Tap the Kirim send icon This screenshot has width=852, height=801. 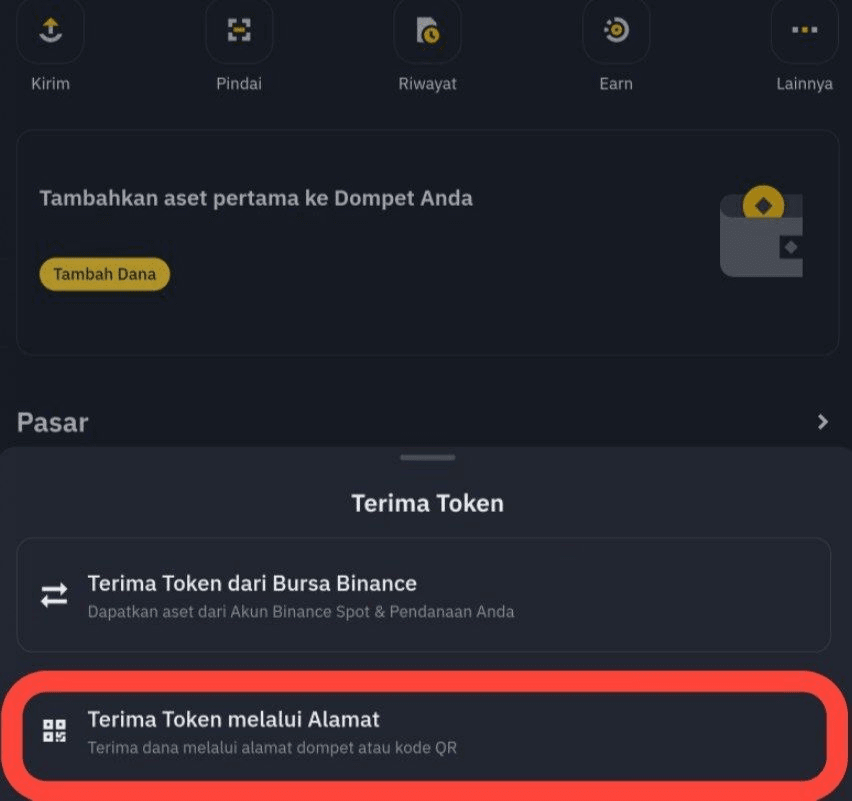click(50, 31)
